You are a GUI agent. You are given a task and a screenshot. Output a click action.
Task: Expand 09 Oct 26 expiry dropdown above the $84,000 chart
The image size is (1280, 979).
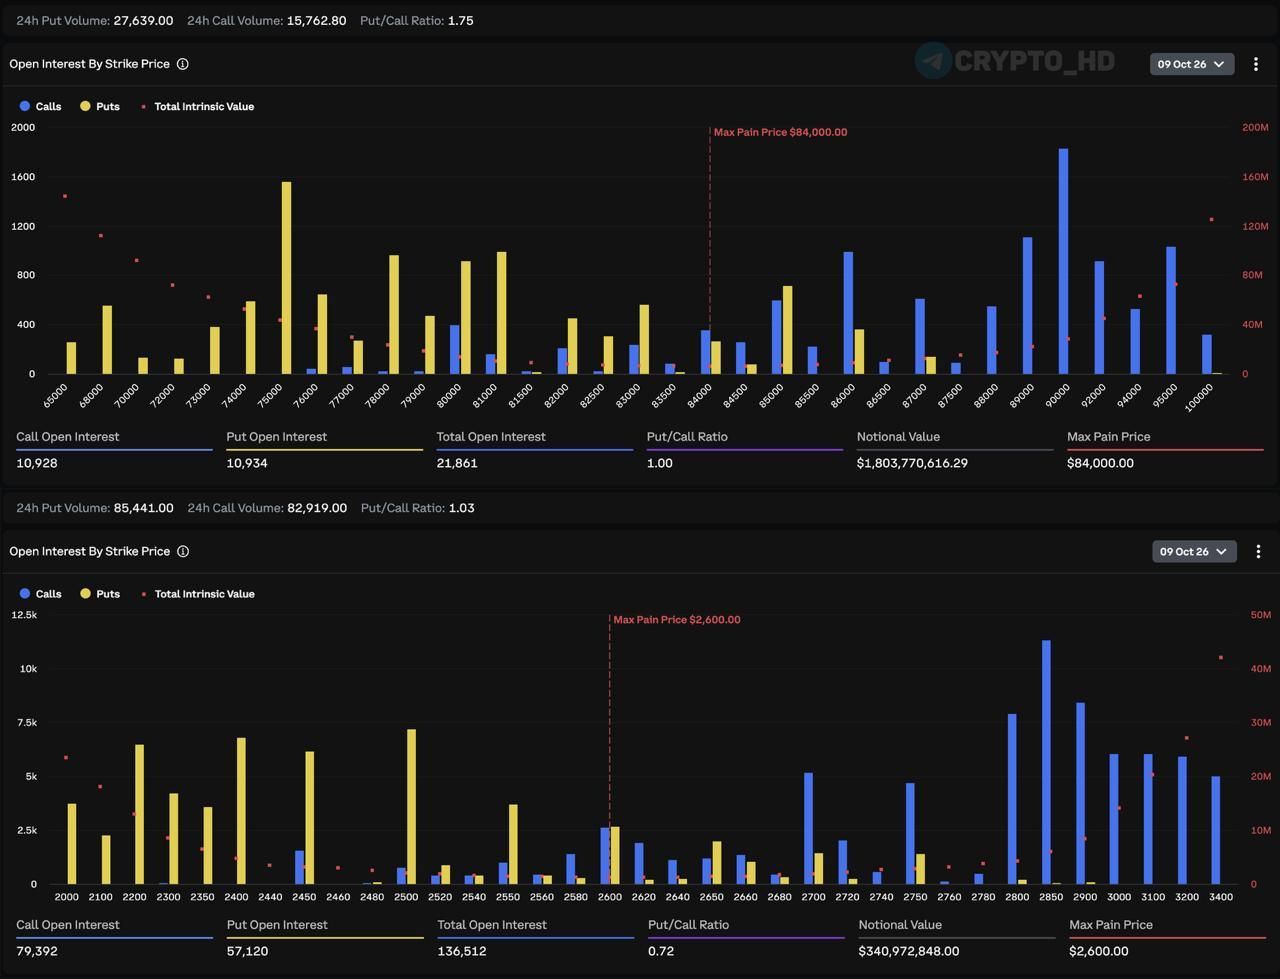[1192, 64]
